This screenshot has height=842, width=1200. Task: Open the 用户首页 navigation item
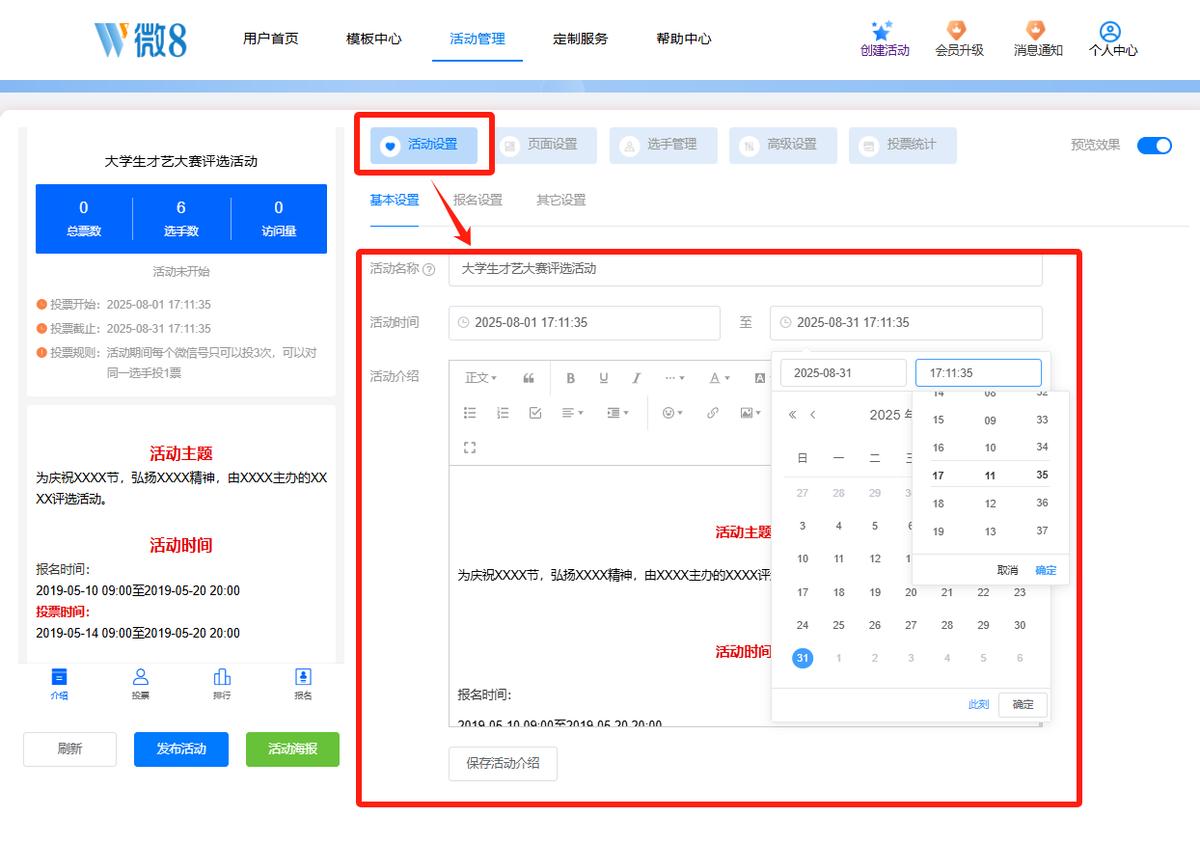click(270, 39)
